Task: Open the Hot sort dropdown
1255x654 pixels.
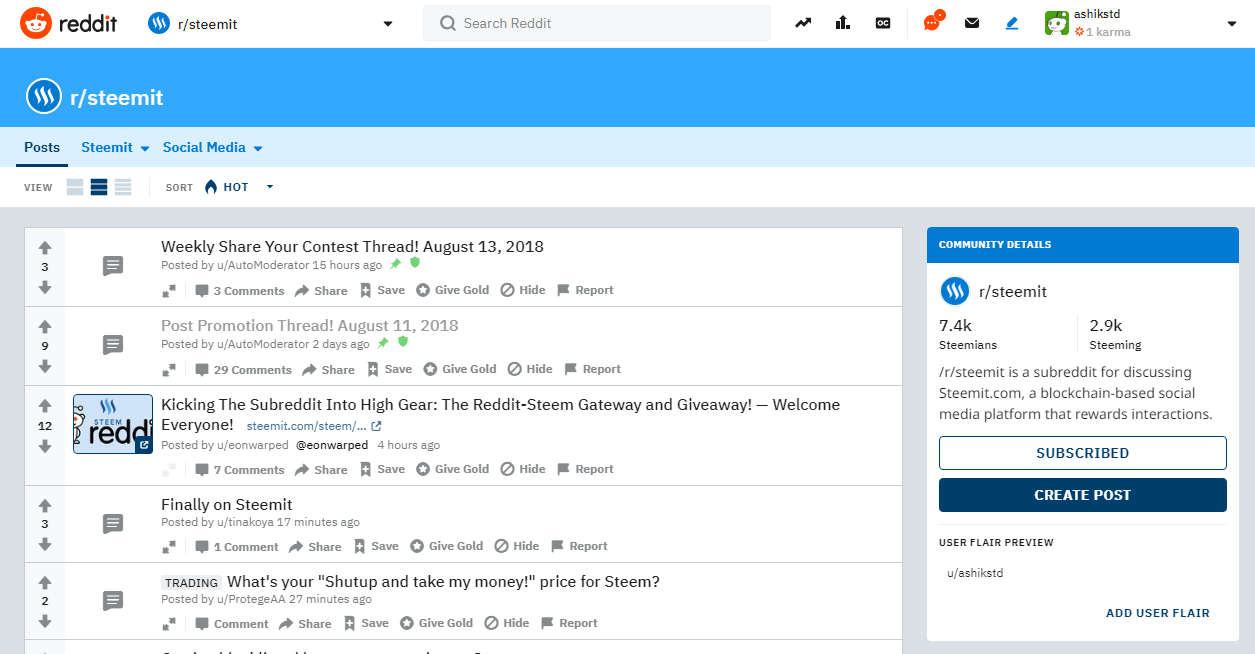Action: [238, 187]
